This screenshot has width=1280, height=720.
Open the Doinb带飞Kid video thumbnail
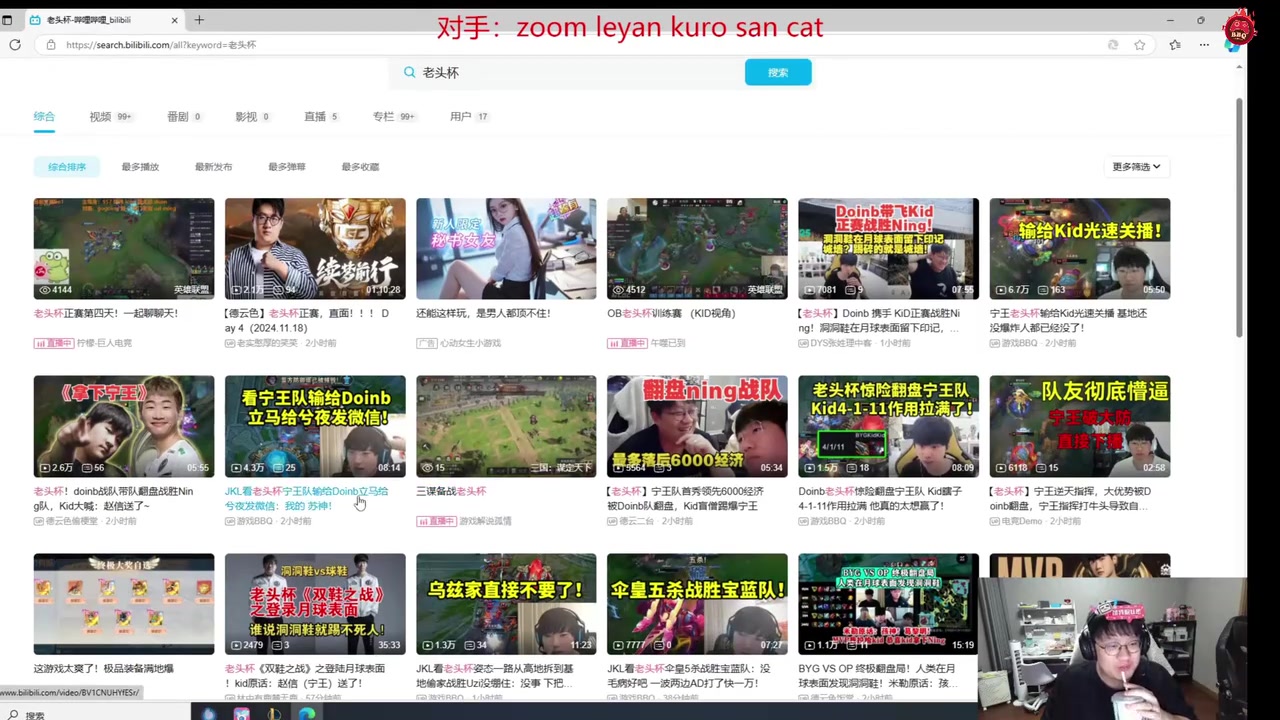click(x=888, y=248)
